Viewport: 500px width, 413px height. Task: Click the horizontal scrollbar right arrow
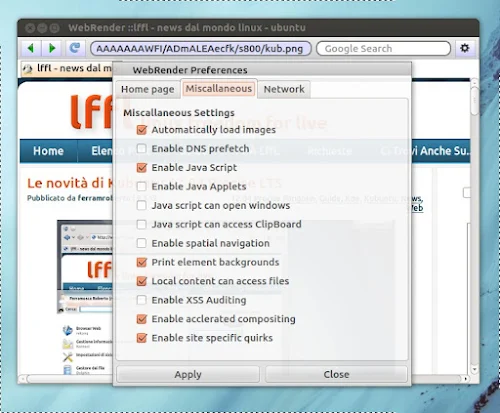click(x=466, y=379)
